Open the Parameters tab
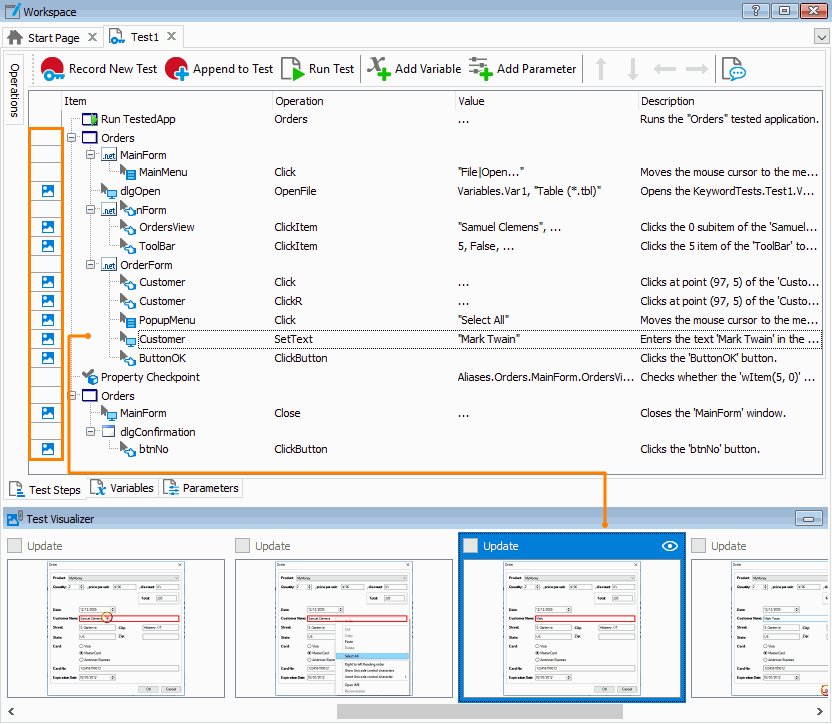 (201, 488)
